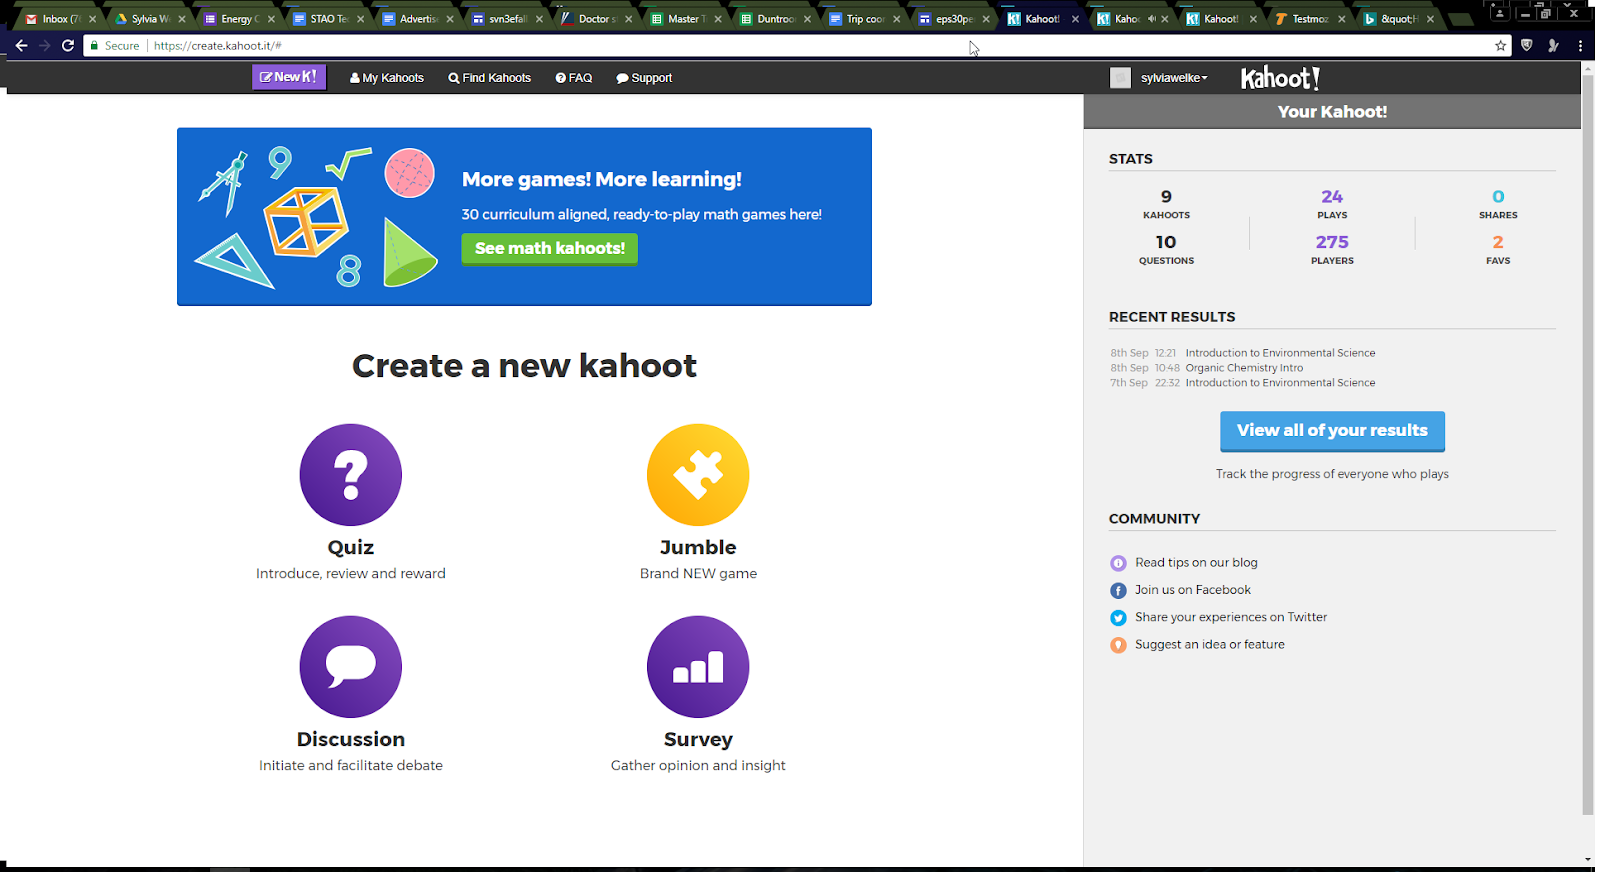Click the Quiz label text
Image resolution: width=1600 pixels, height=872 pixels.
pyautogui.click(x=351, y=547)
